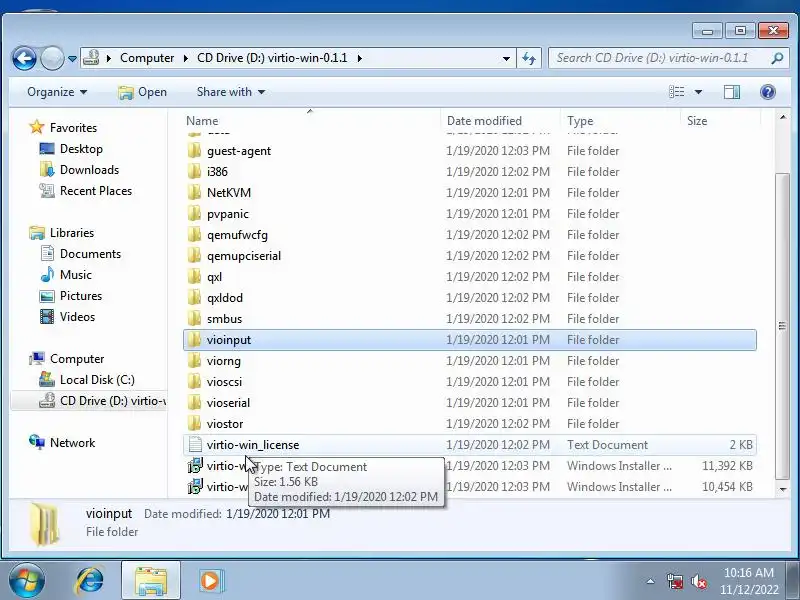This screenshot has width=800, height=600.
Task: Sort by the Name column header
Action: (311, 121)
